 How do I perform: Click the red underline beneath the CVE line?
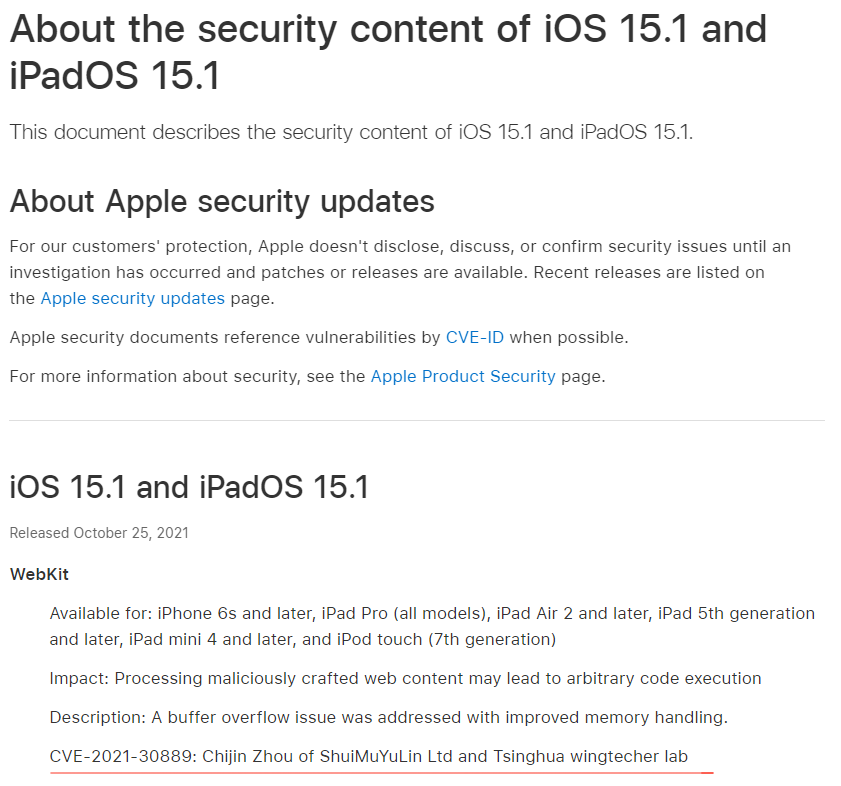381,773
